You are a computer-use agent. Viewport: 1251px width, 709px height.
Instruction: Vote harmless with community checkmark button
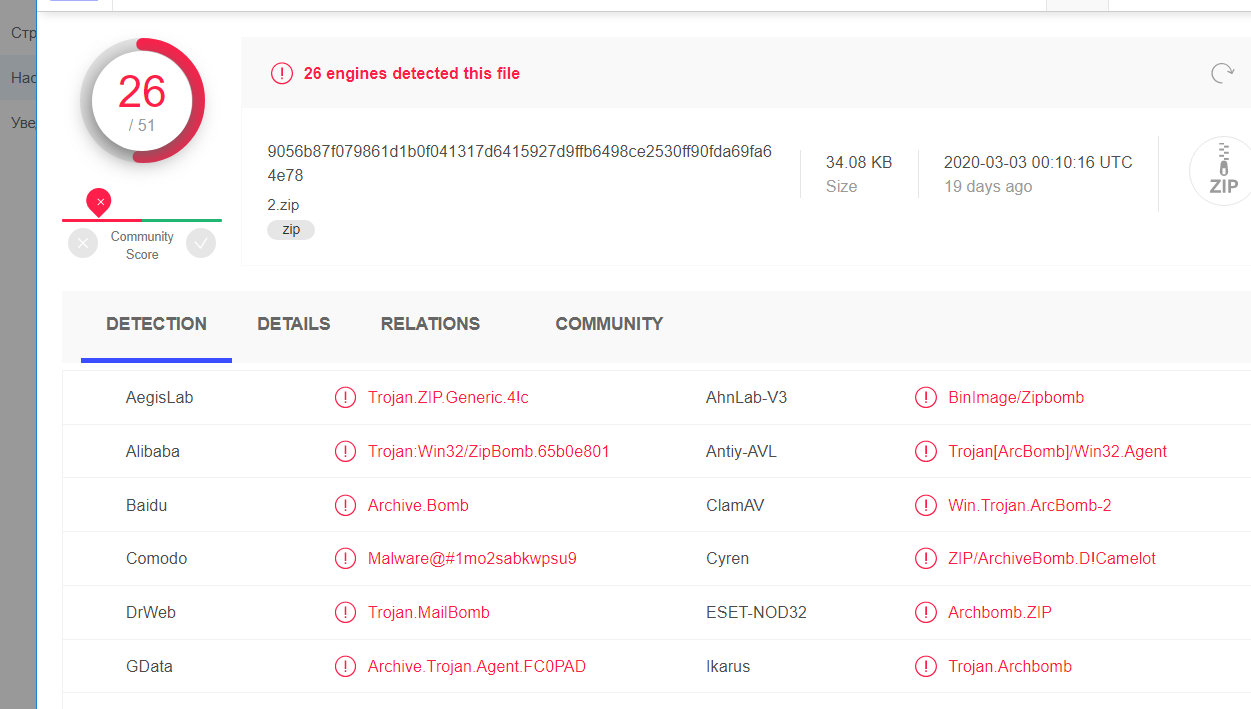[x=201, y=243]
